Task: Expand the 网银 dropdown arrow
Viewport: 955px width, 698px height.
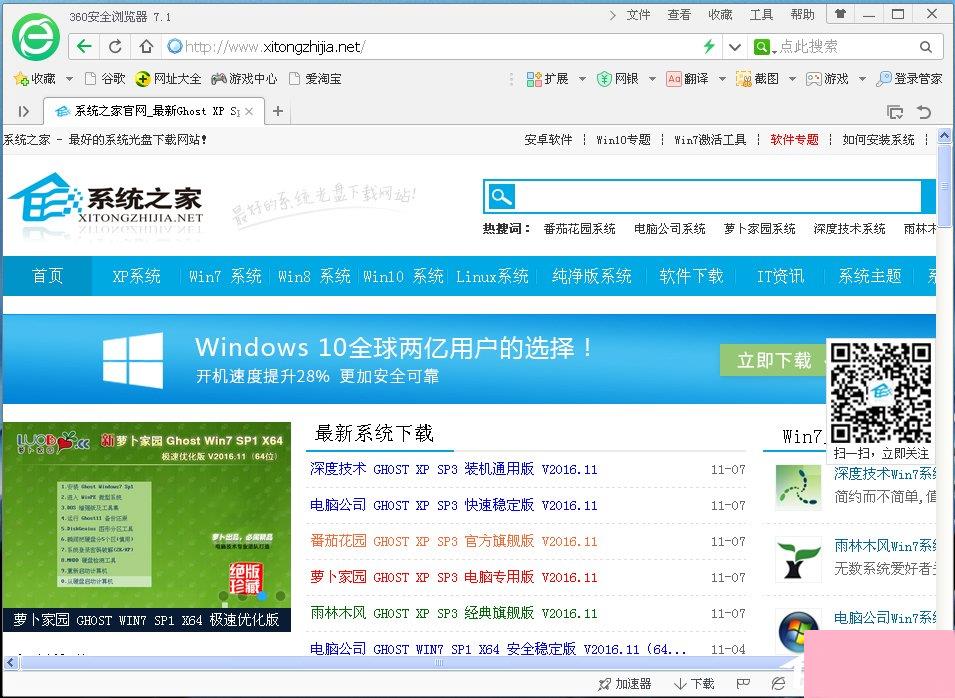Action: [652, 79]
